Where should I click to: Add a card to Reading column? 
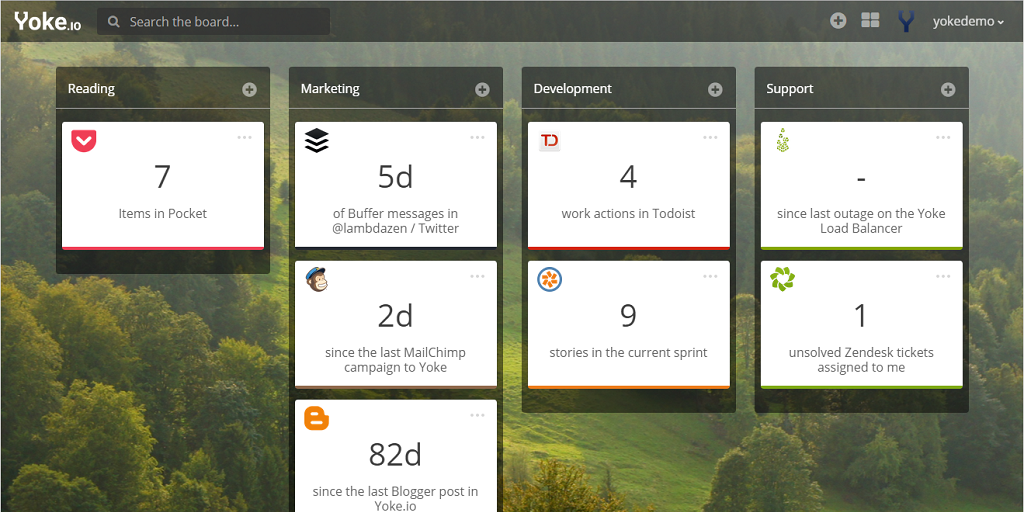[249, 89]
